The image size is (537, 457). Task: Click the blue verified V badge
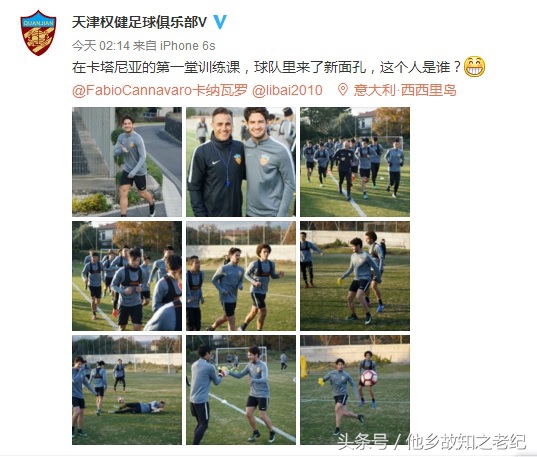pos(220,22)
